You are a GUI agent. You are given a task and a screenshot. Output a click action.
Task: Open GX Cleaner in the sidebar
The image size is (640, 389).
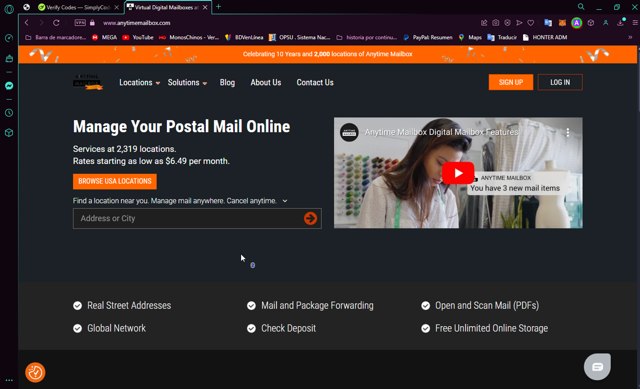(9, 59)
